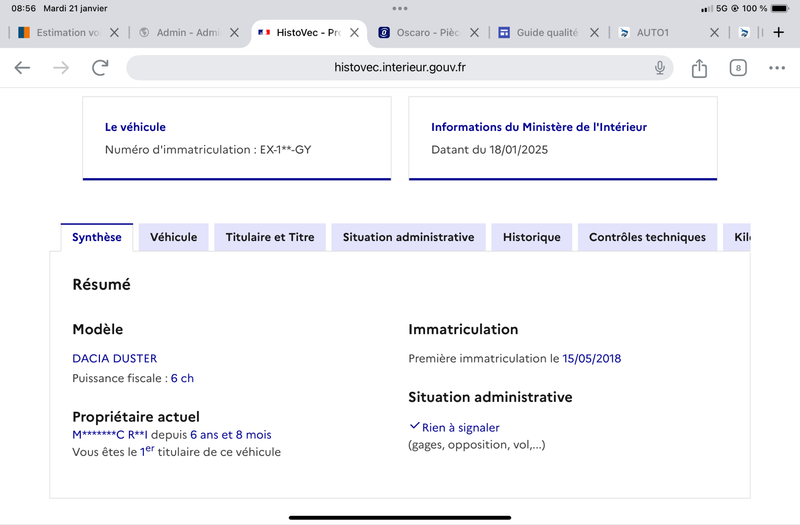Tap the three-dot multitasking control at top
The height and width of the screenshot is (525, 800).
tap(400, 8)
